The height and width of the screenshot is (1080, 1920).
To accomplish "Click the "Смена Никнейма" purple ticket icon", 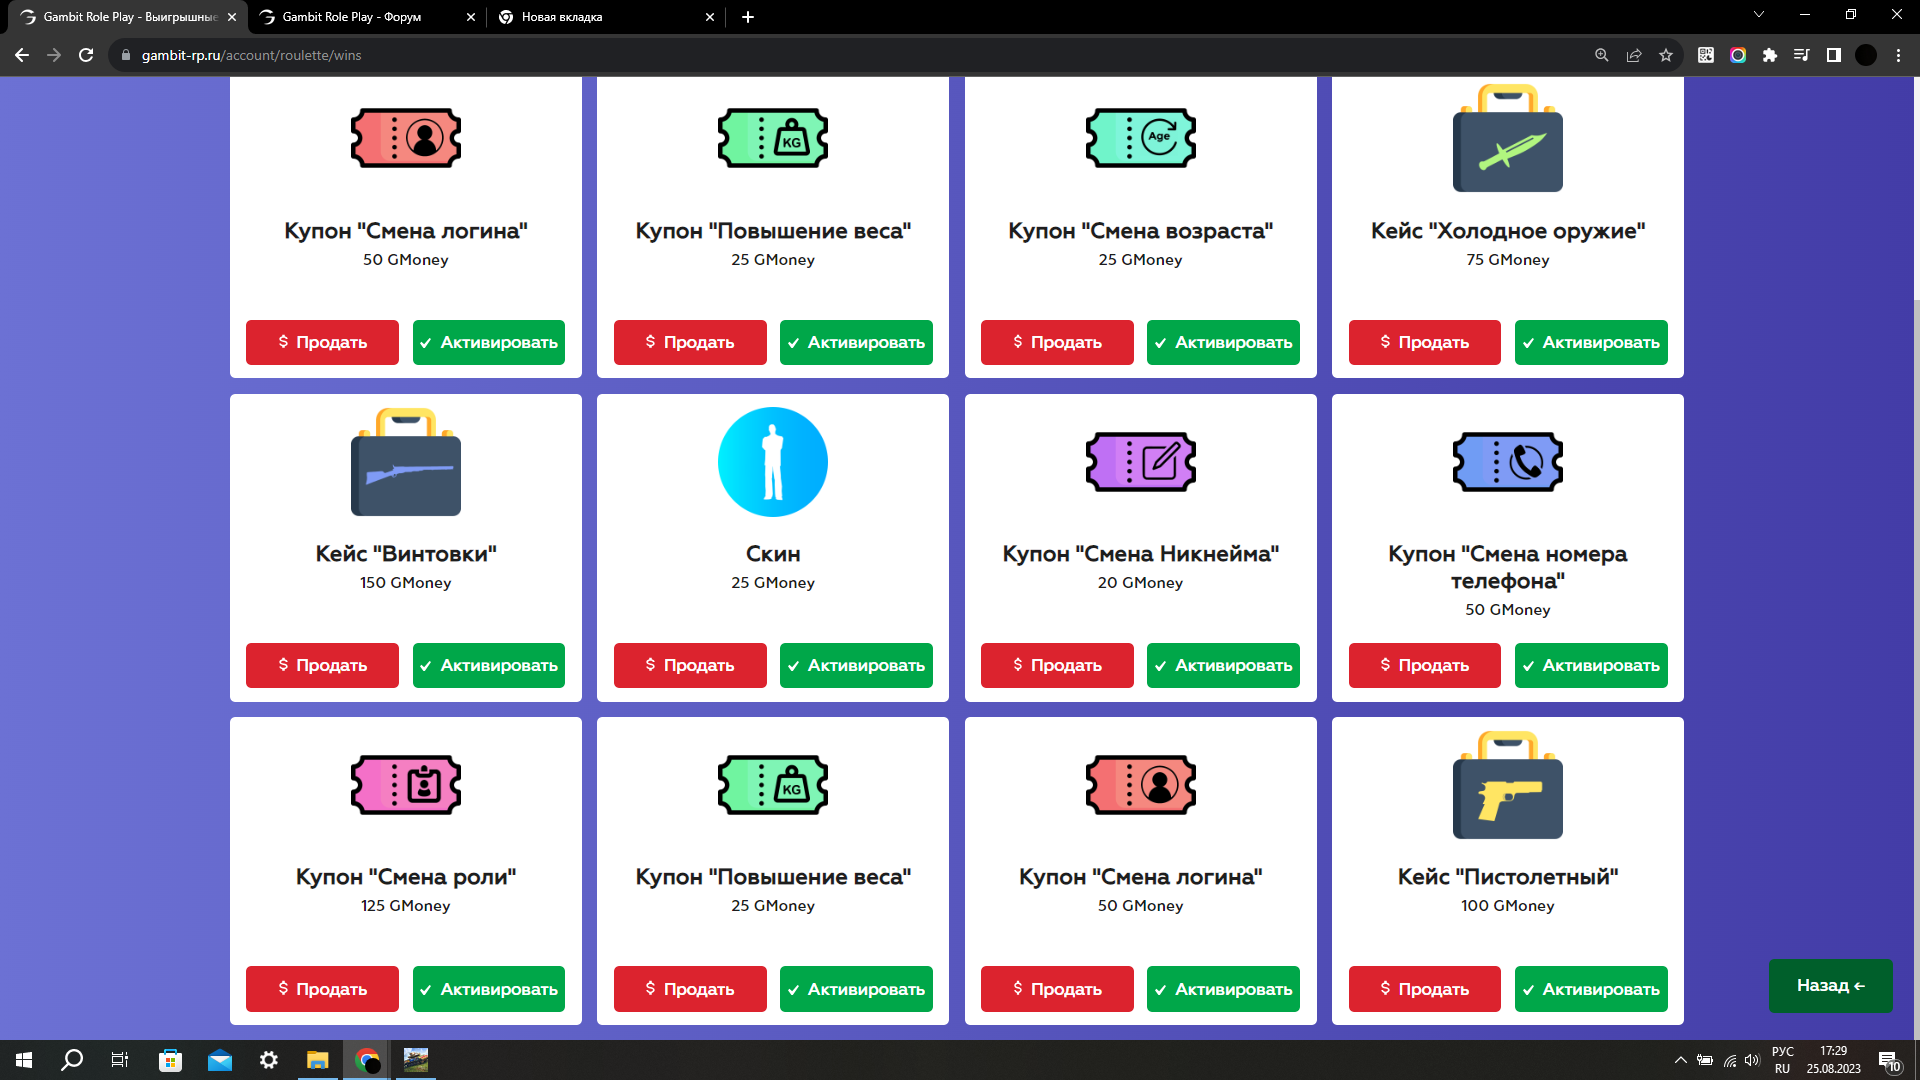I will (1140, 462).
